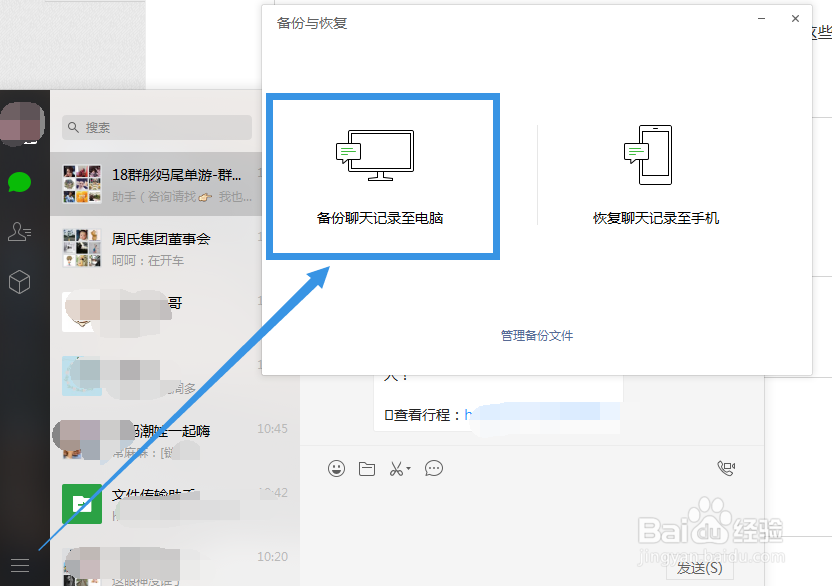This screenshot has height=586, width=832.
Task: Start a video call with the call icon
Action: pyautogui.click(x=726, y=467)
